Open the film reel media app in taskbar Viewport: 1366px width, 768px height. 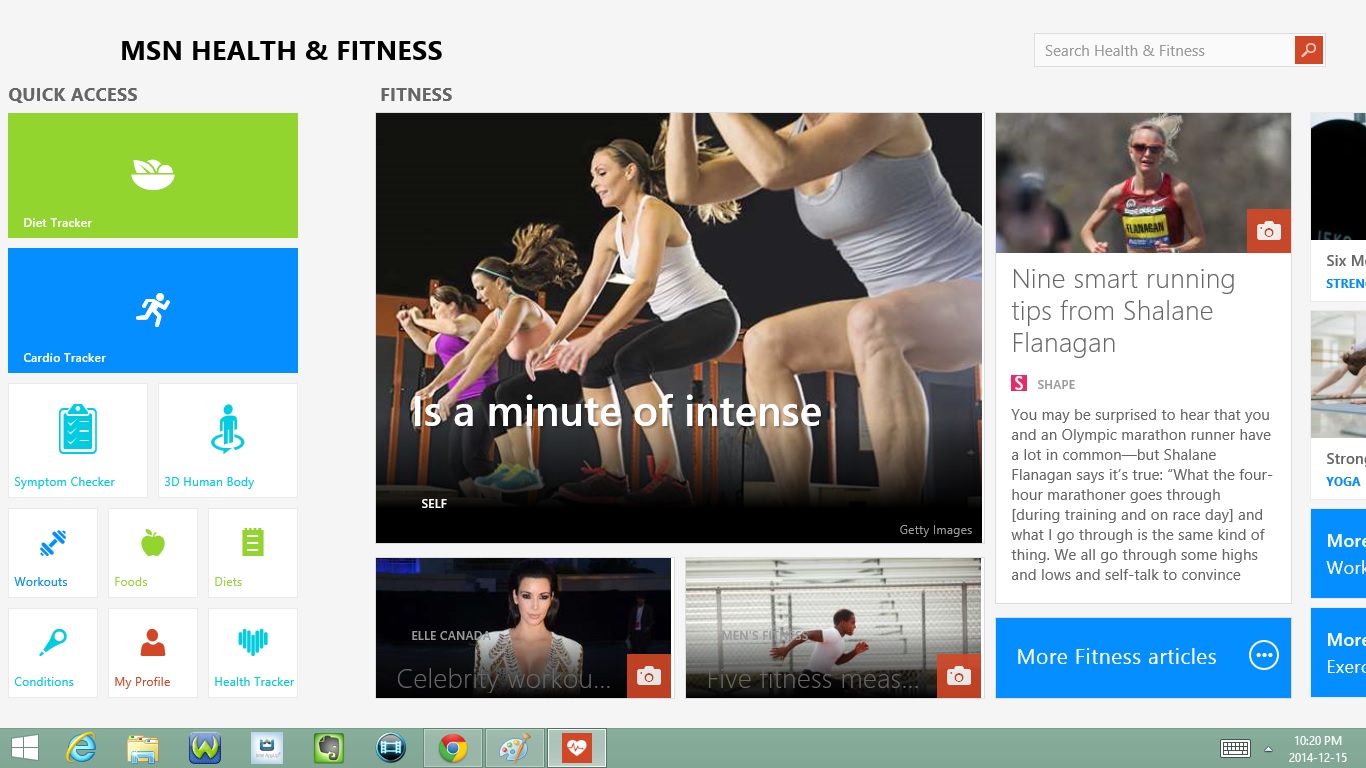tap(391, 748)
